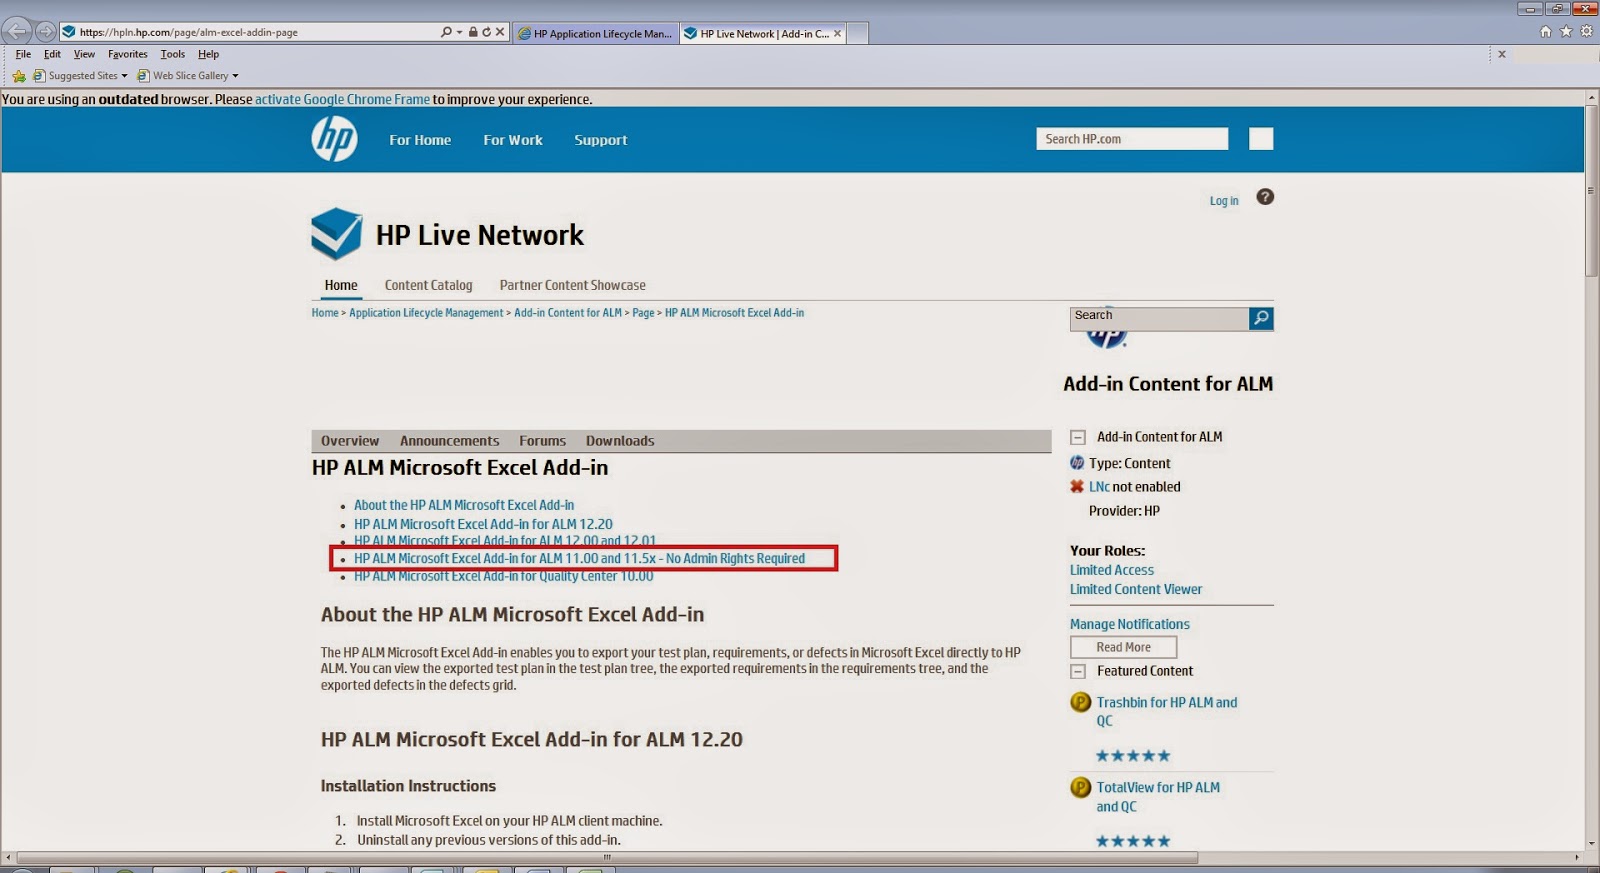The width and height of the screenshot is (1600, 873).
Task: Close the HP Live Network browser tab
Action: (837, 33)
